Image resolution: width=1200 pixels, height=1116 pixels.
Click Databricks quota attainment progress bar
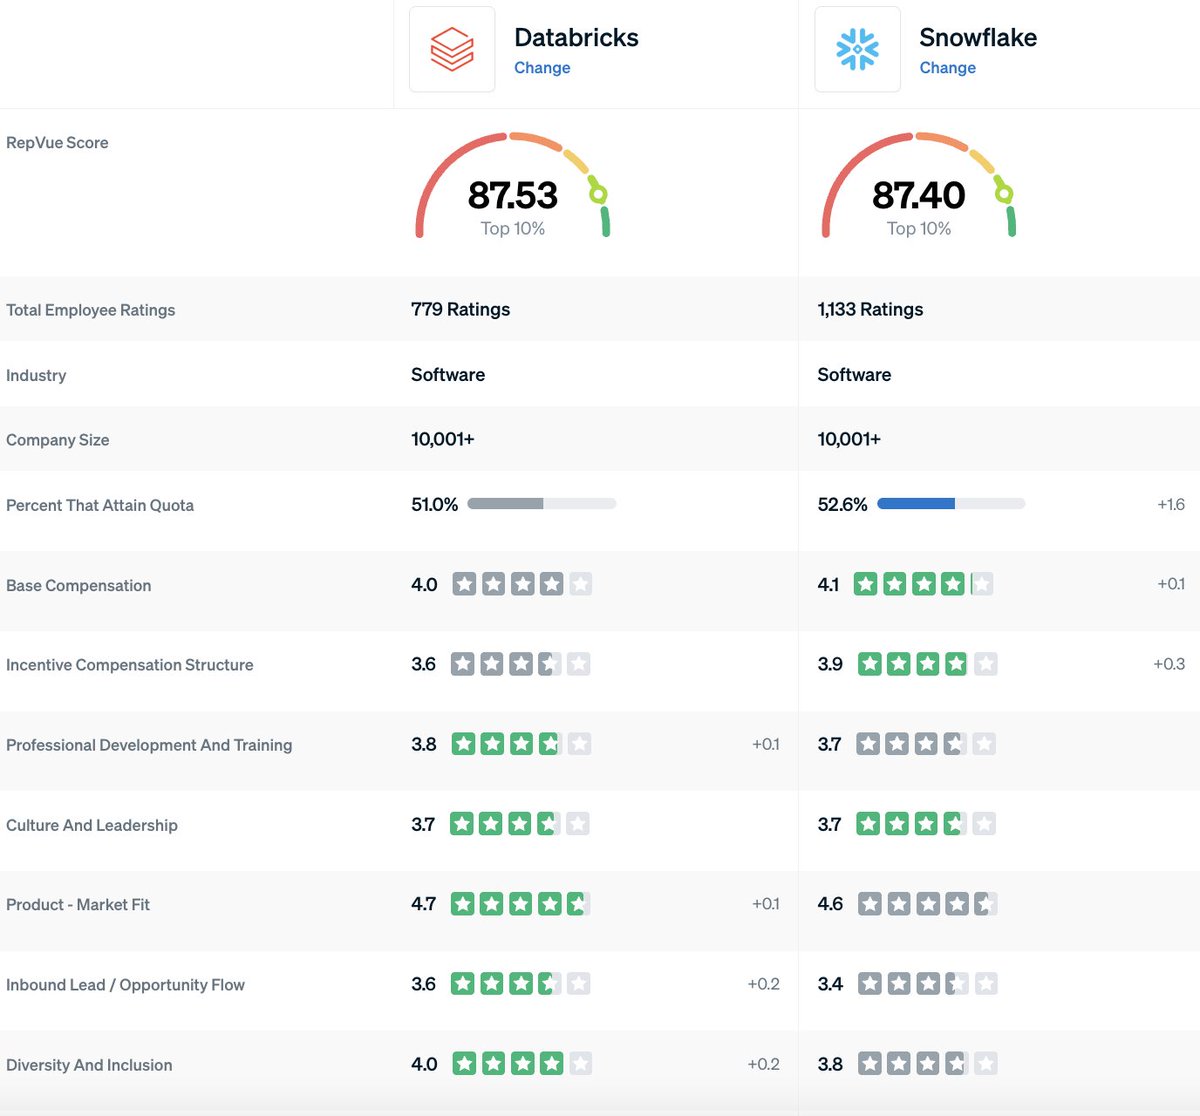tap(542, 504)
